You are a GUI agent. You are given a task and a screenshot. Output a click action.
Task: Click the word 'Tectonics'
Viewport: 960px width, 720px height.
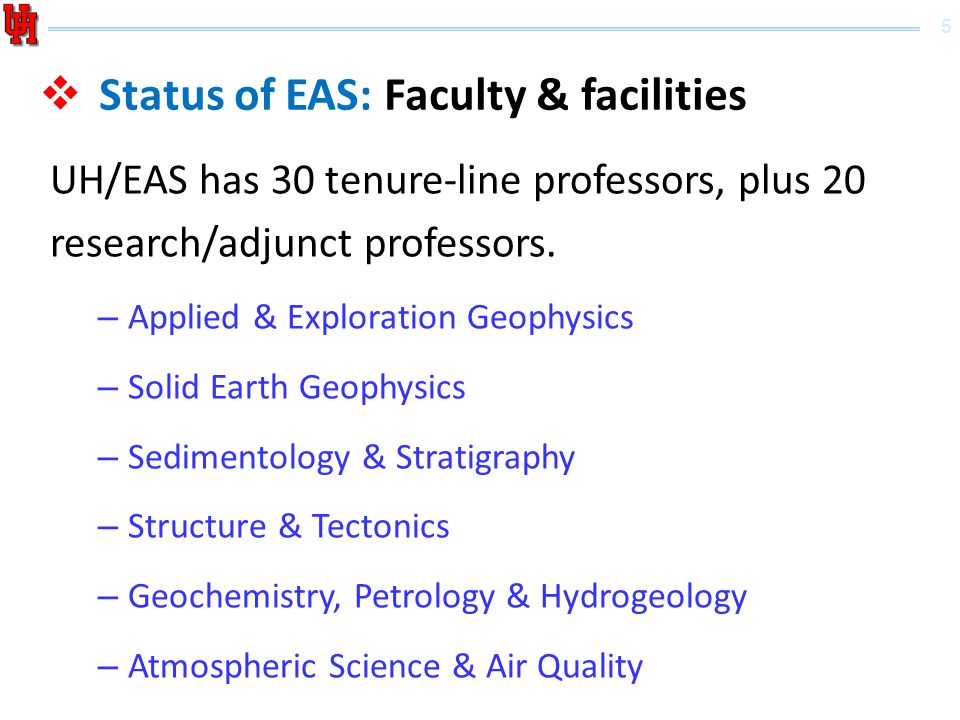381,527
